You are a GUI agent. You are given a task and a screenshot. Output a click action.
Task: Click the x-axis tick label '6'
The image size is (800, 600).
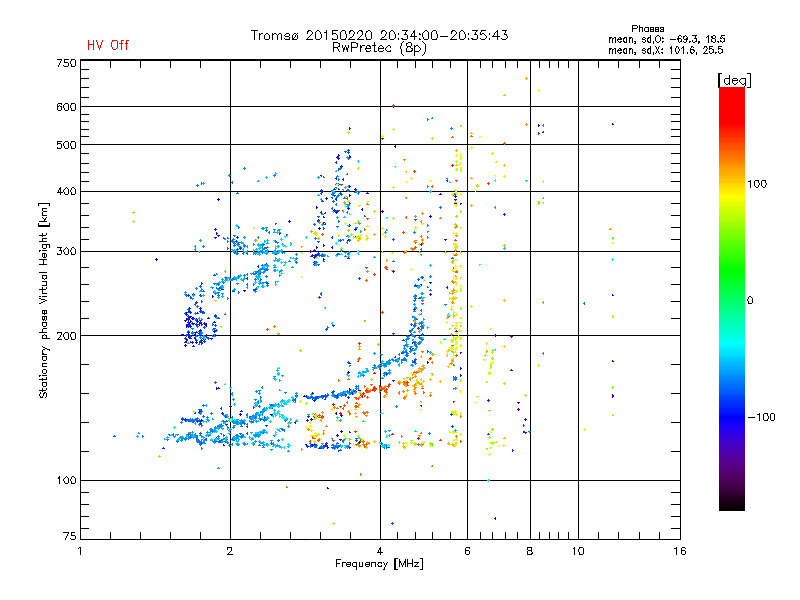tap(467, 551)
